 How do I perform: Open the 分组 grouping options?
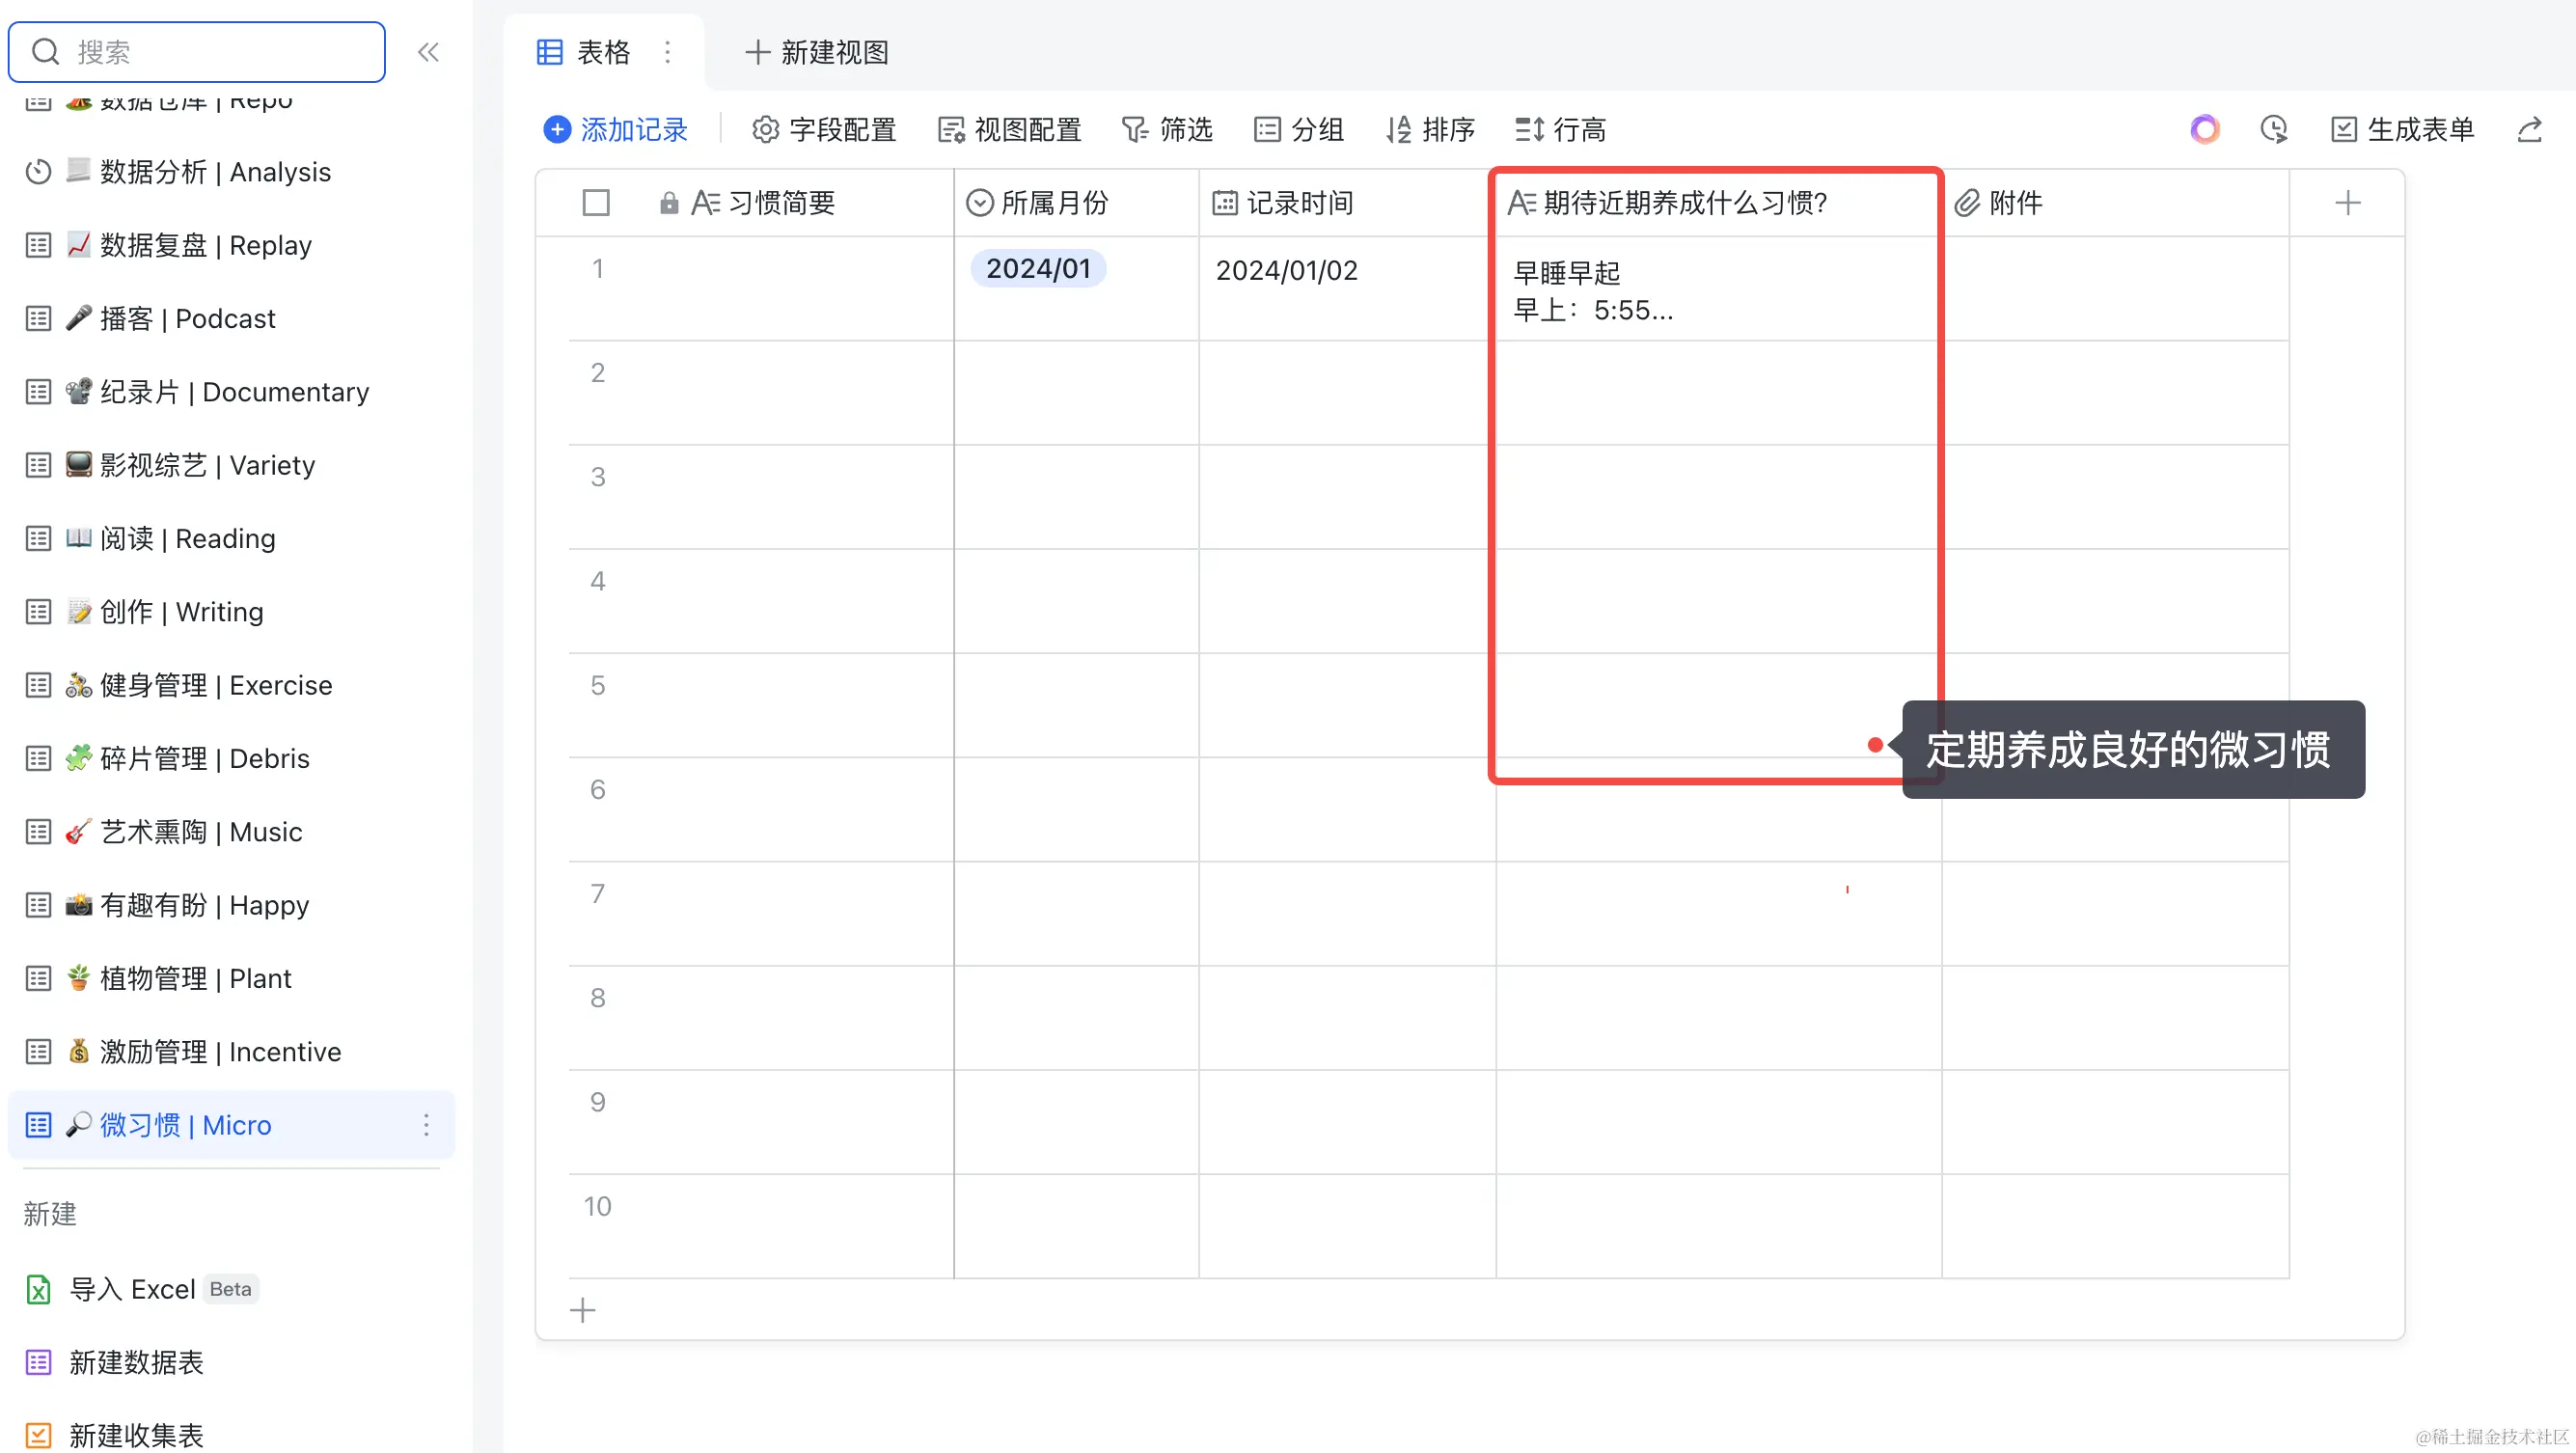[x=1299, y=129]
